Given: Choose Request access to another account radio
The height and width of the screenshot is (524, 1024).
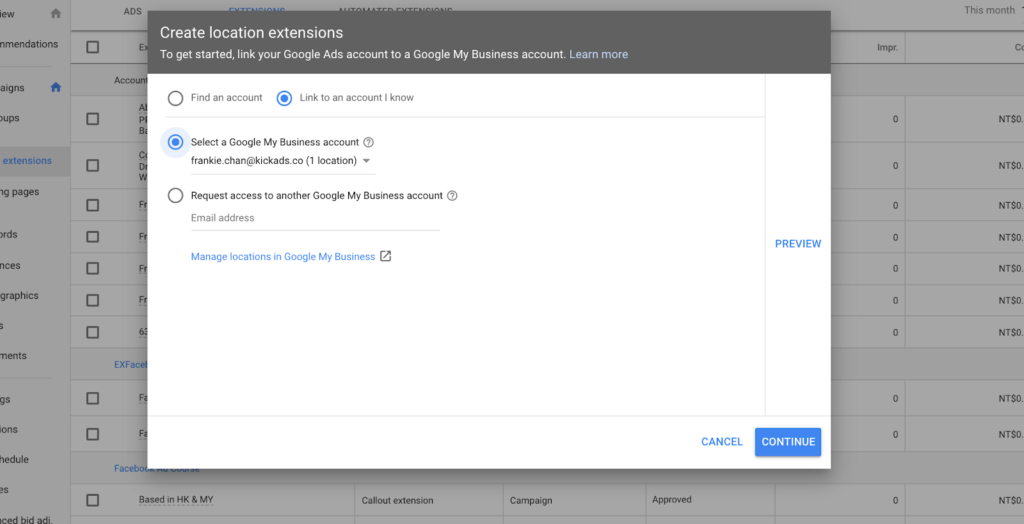Looking at the screenshot, I should click(175, 195).
